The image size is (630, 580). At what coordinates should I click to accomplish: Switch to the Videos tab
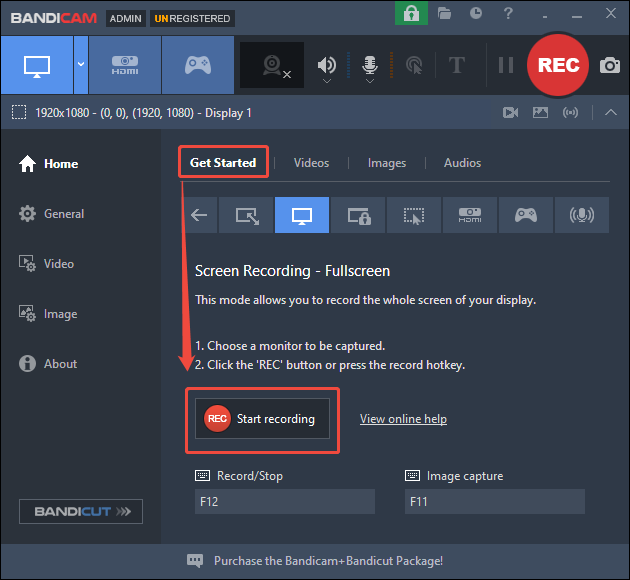click(311, 163)
